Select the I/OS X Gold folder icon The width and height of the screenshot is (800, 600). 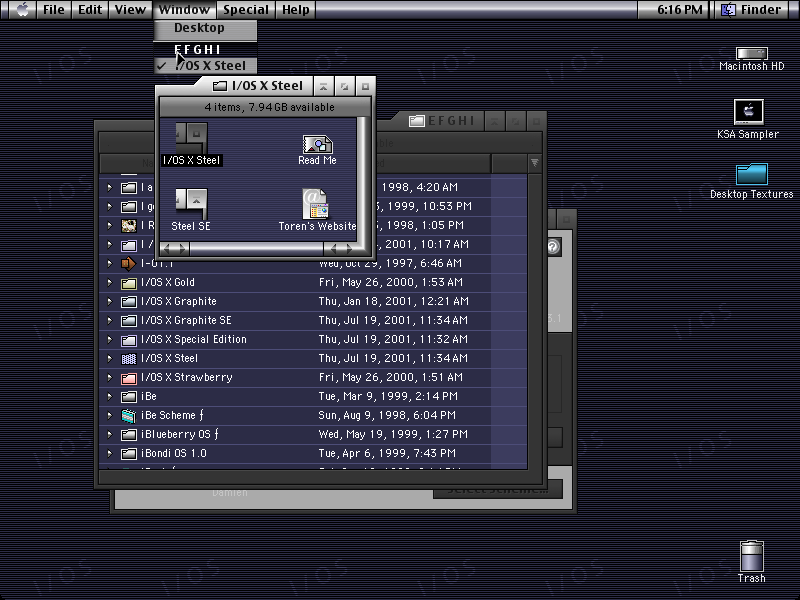(129, 283)
